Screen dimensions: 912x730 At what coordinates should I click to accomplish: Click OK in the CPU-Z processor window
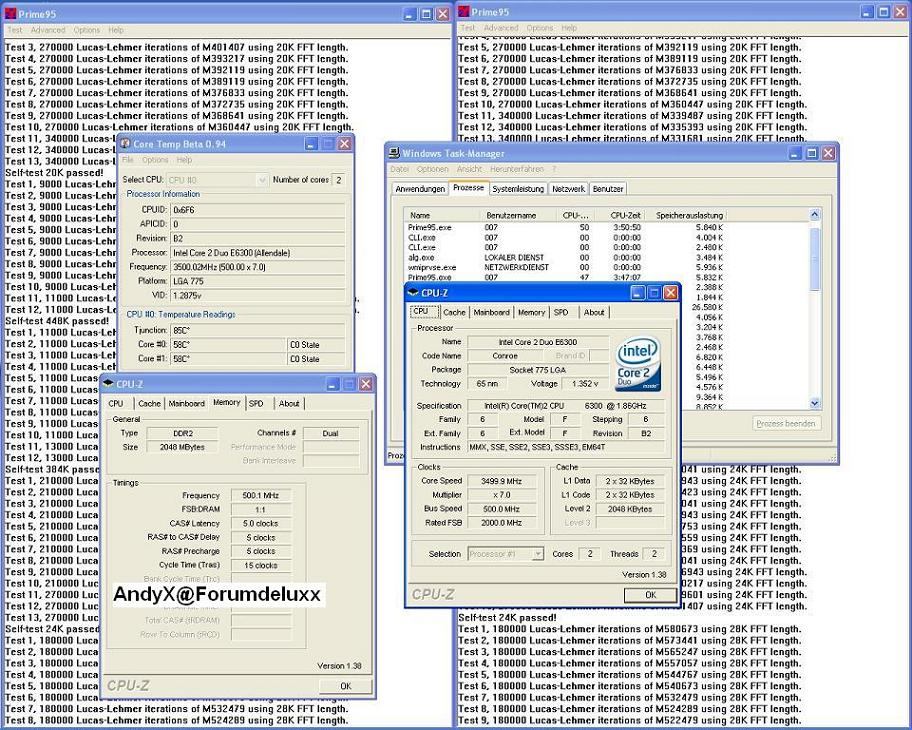pyautogui.click(x=650, y=594)
